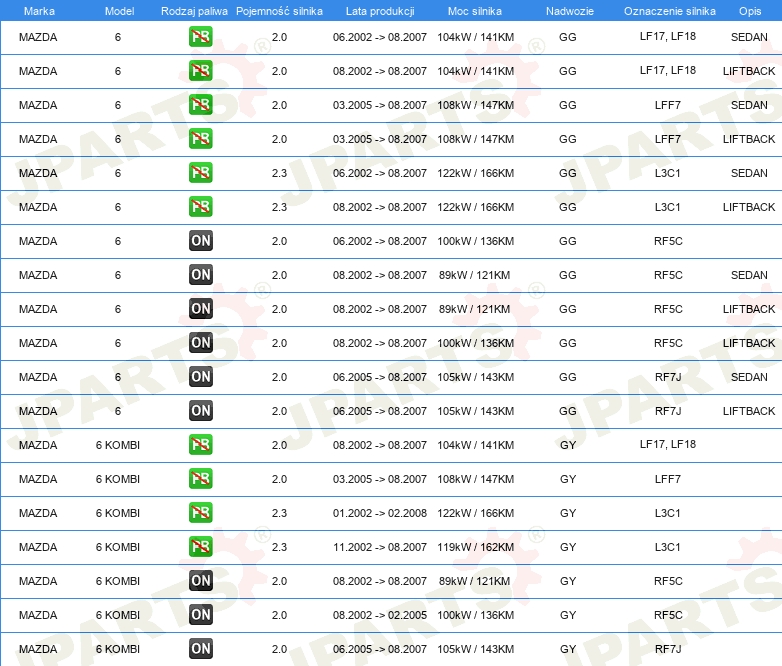Click the ON diesel icon for the 89kW sedan
The height and width of the screenshot is (666, 782).
(x=200, y=275)
